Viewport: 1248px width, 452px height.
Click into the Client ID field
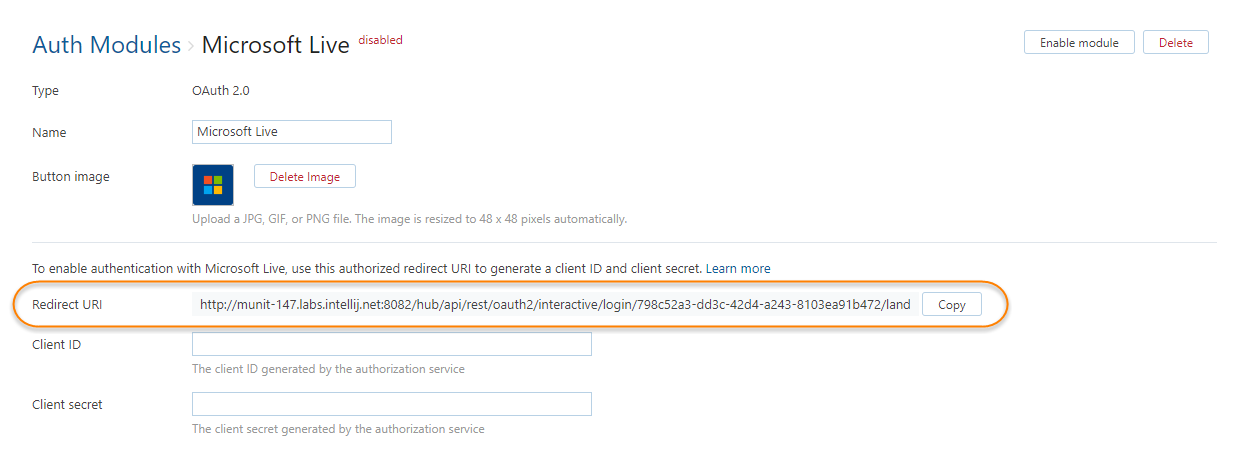[391, 345]
